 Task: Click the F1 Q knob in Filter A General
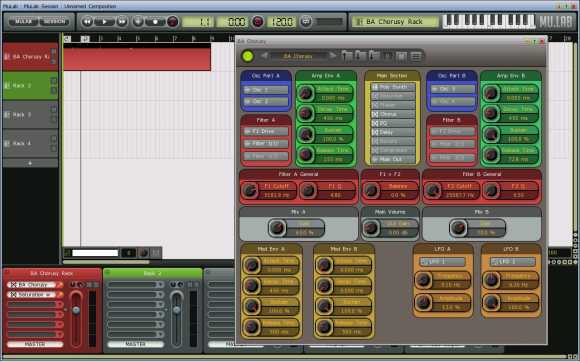308,190
